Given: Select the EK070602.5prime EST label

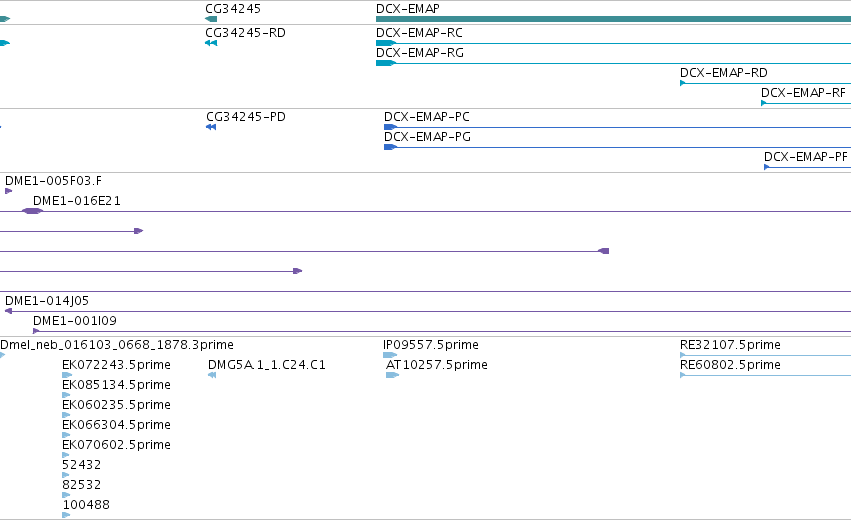Looking at the screenshot, I should (116, 445).
